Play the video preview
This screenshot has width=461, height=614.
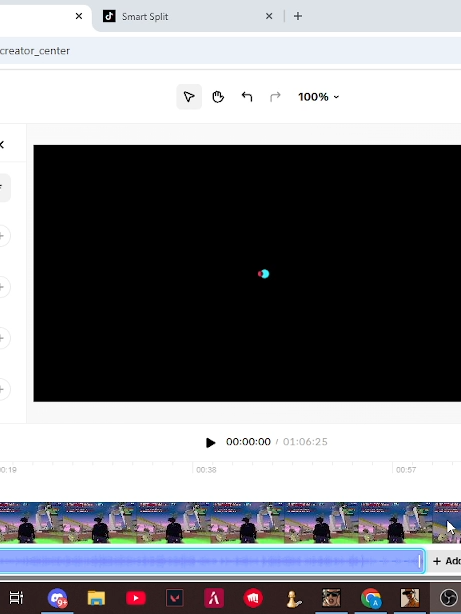click(x=210, y=442)
